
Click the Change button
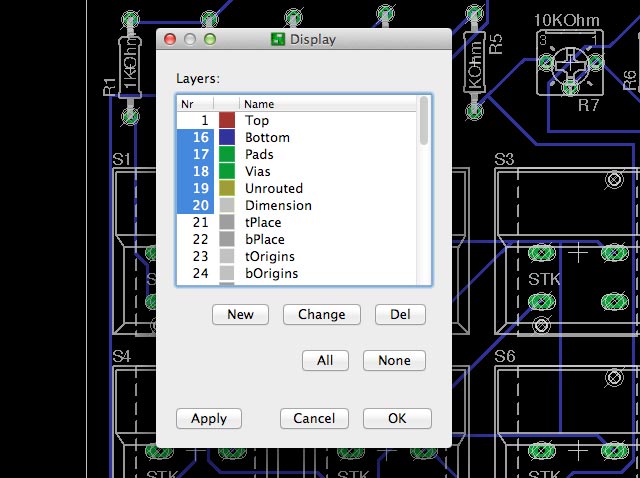click(321, 314)
